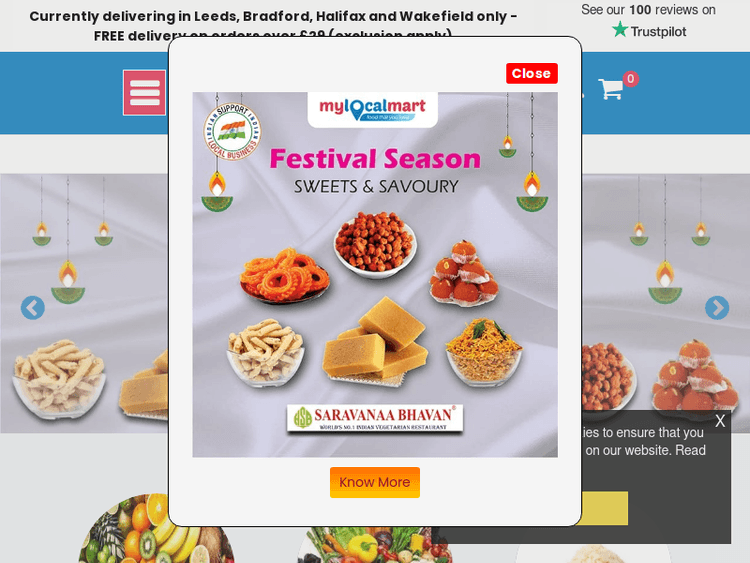Go to the previous carousel slide
Screen dimensions: 750x563
point(33,308)
